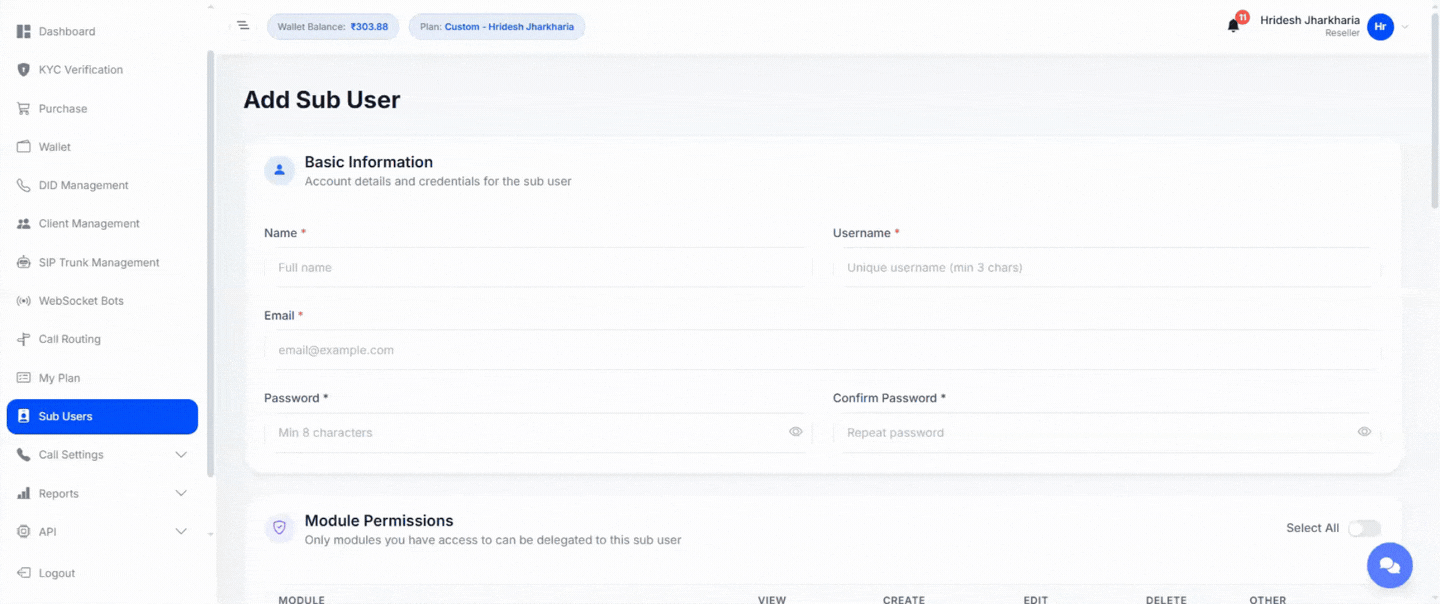
Task: Click the DID Management phone icon
Action: [24, 186]
